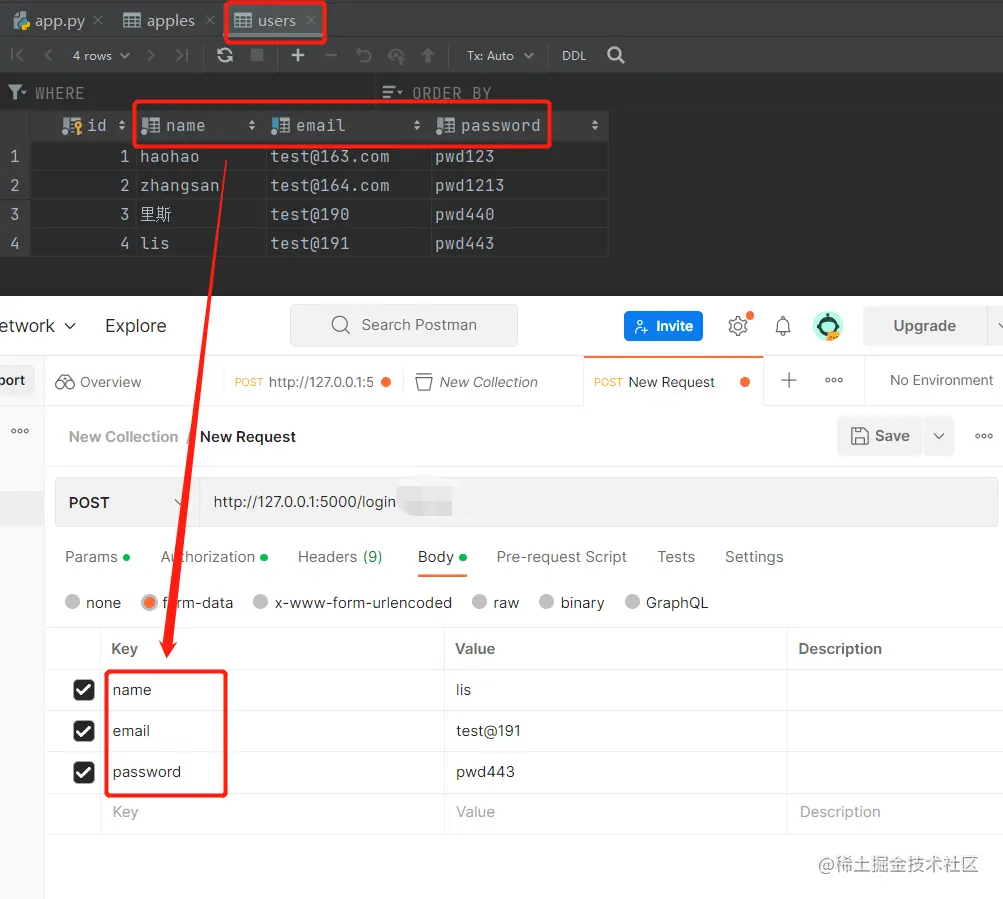Click the ORDER BY sort icon

[392, 93]
